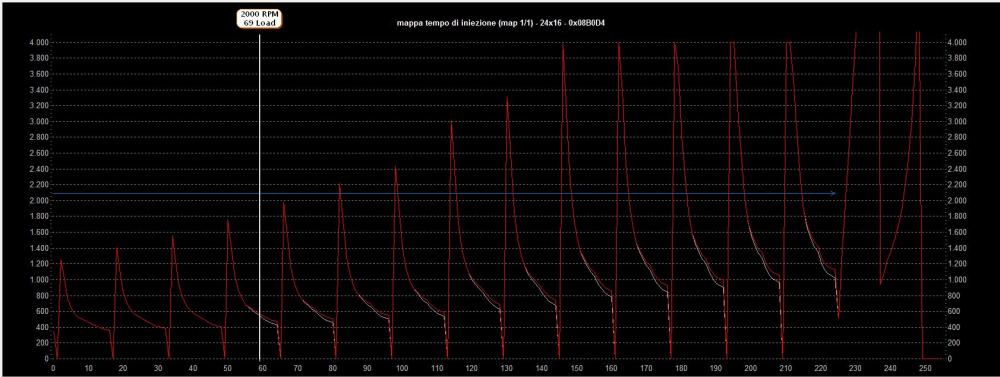Viewport: 1000px width, 377px height.
Task: Click the x-axis tick labeled 100
Action: [401, 369]
